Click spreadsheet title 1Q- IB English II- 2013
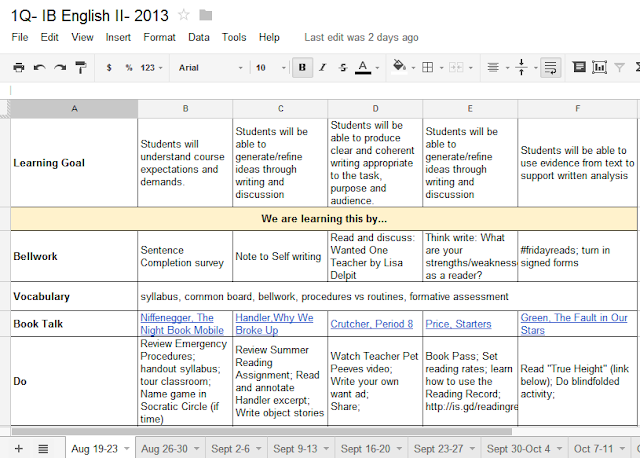 89,16
